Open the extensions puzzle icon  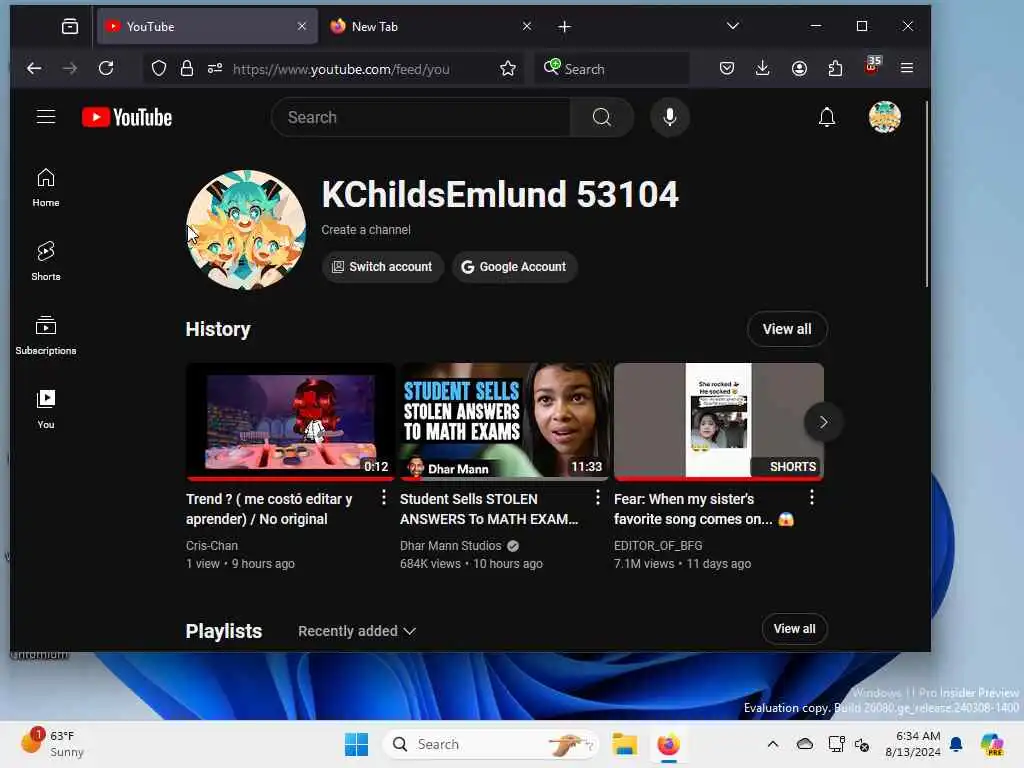pyautogui.click(x=835, y=68)
